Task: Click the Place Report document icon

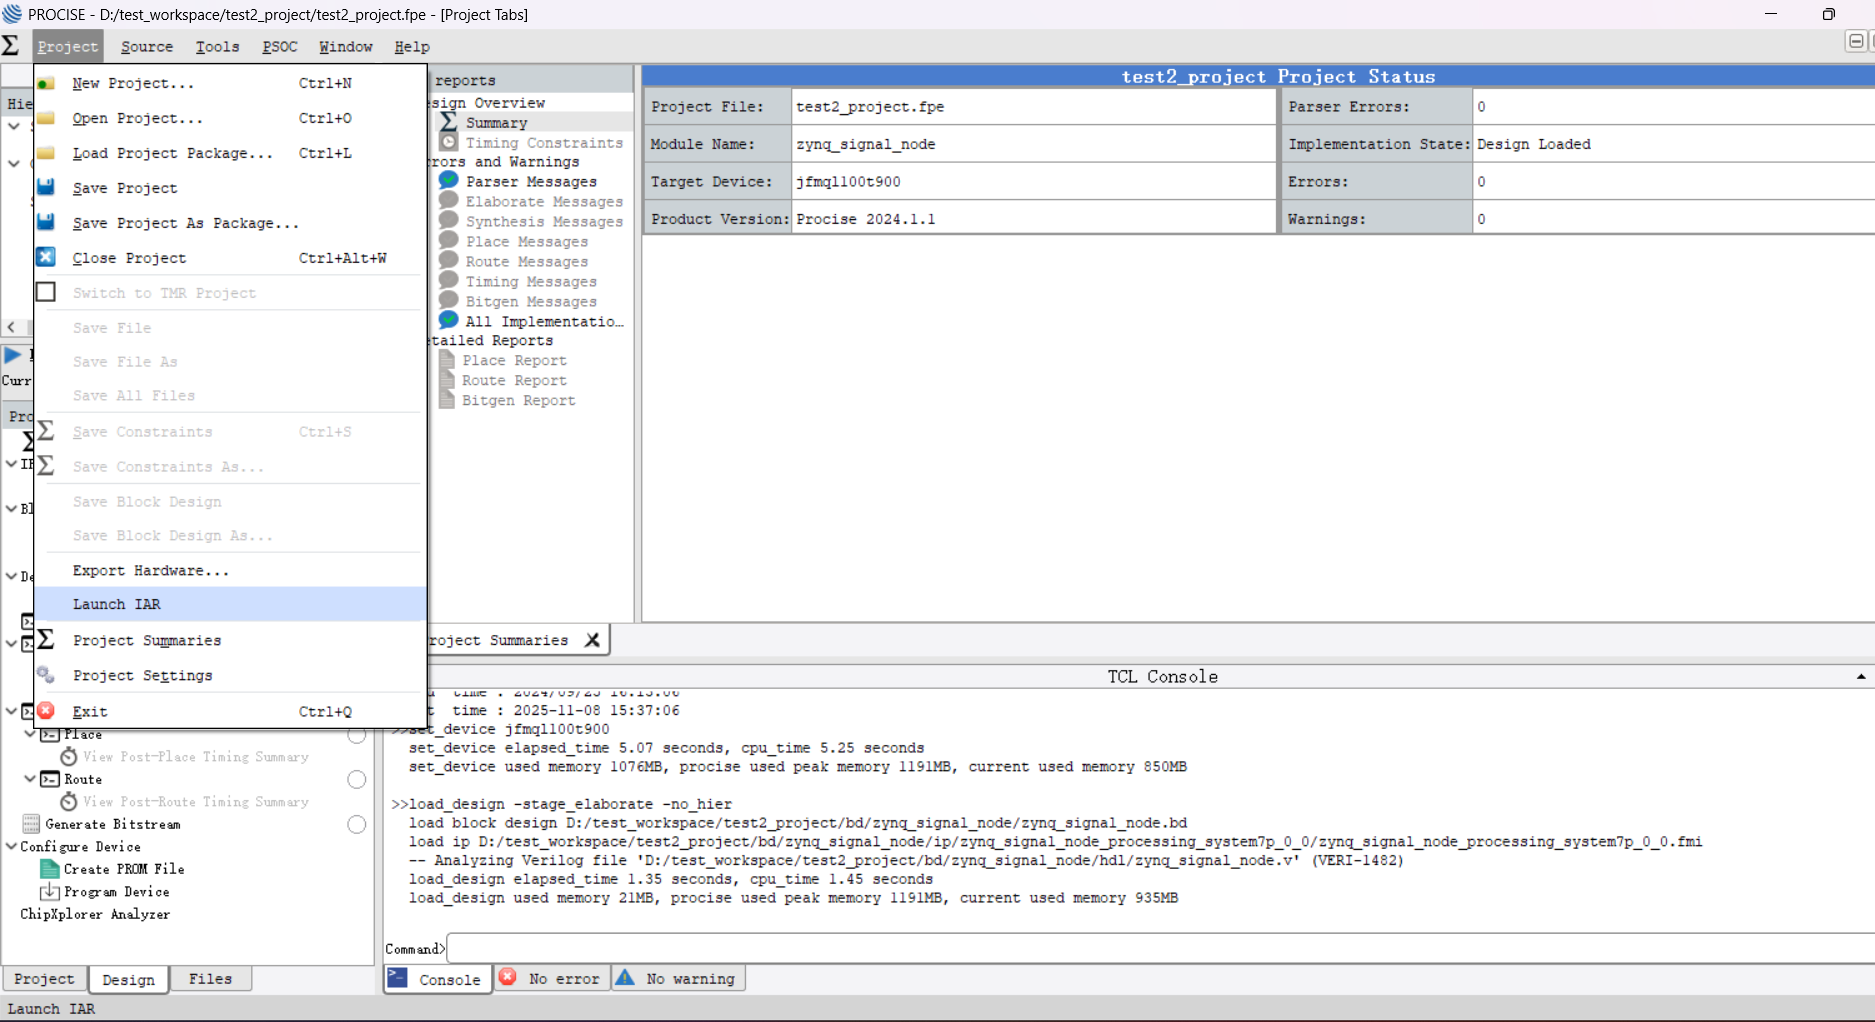Action: (447, 360)
